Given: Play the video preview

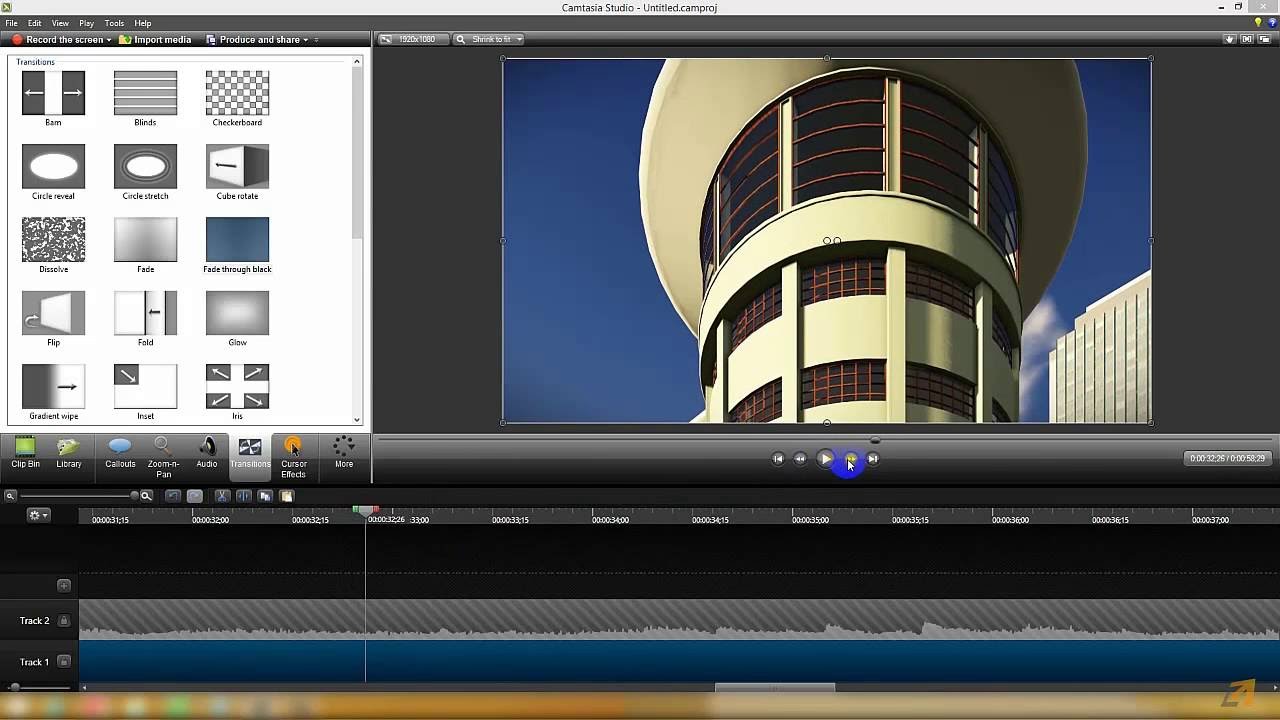Looking at the screenshot, I should point(825,459).
